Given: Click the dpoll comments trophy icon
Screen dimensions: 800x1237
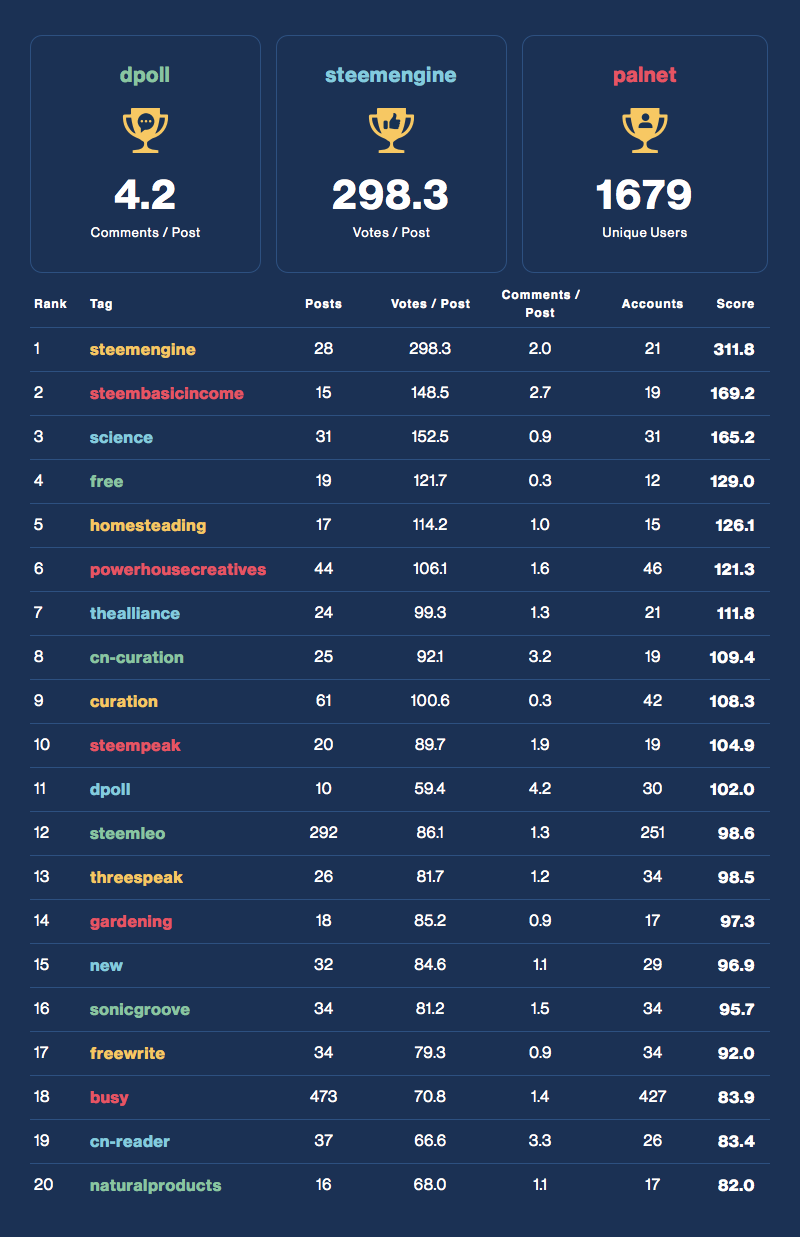Looking at the screenshot, I should click(x=145, y=131).
